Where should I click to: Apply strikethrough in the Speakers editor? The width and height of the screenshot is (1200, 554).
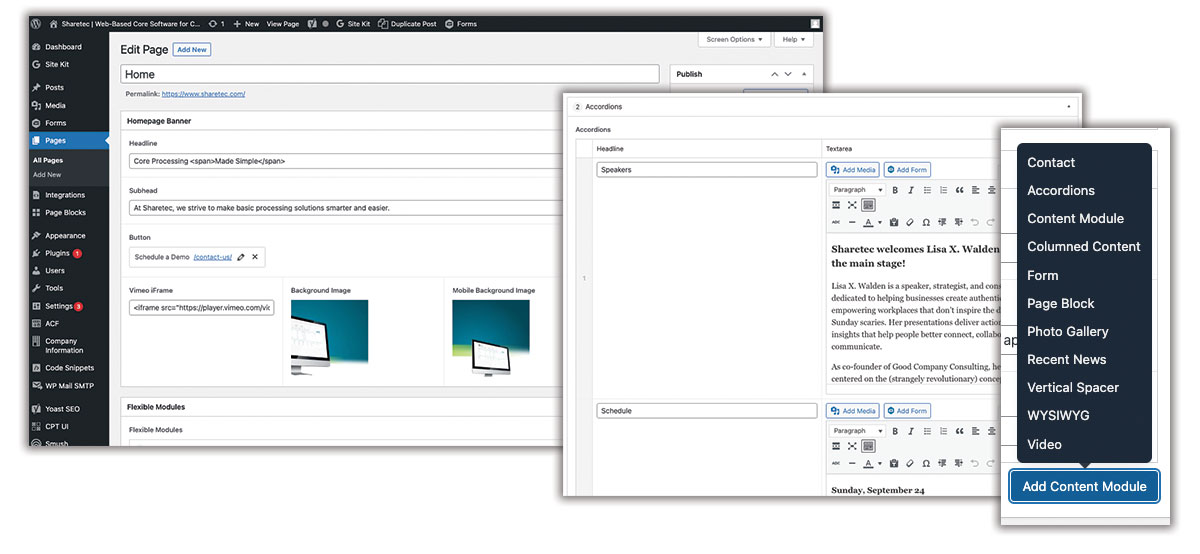[x=836, y=222]
